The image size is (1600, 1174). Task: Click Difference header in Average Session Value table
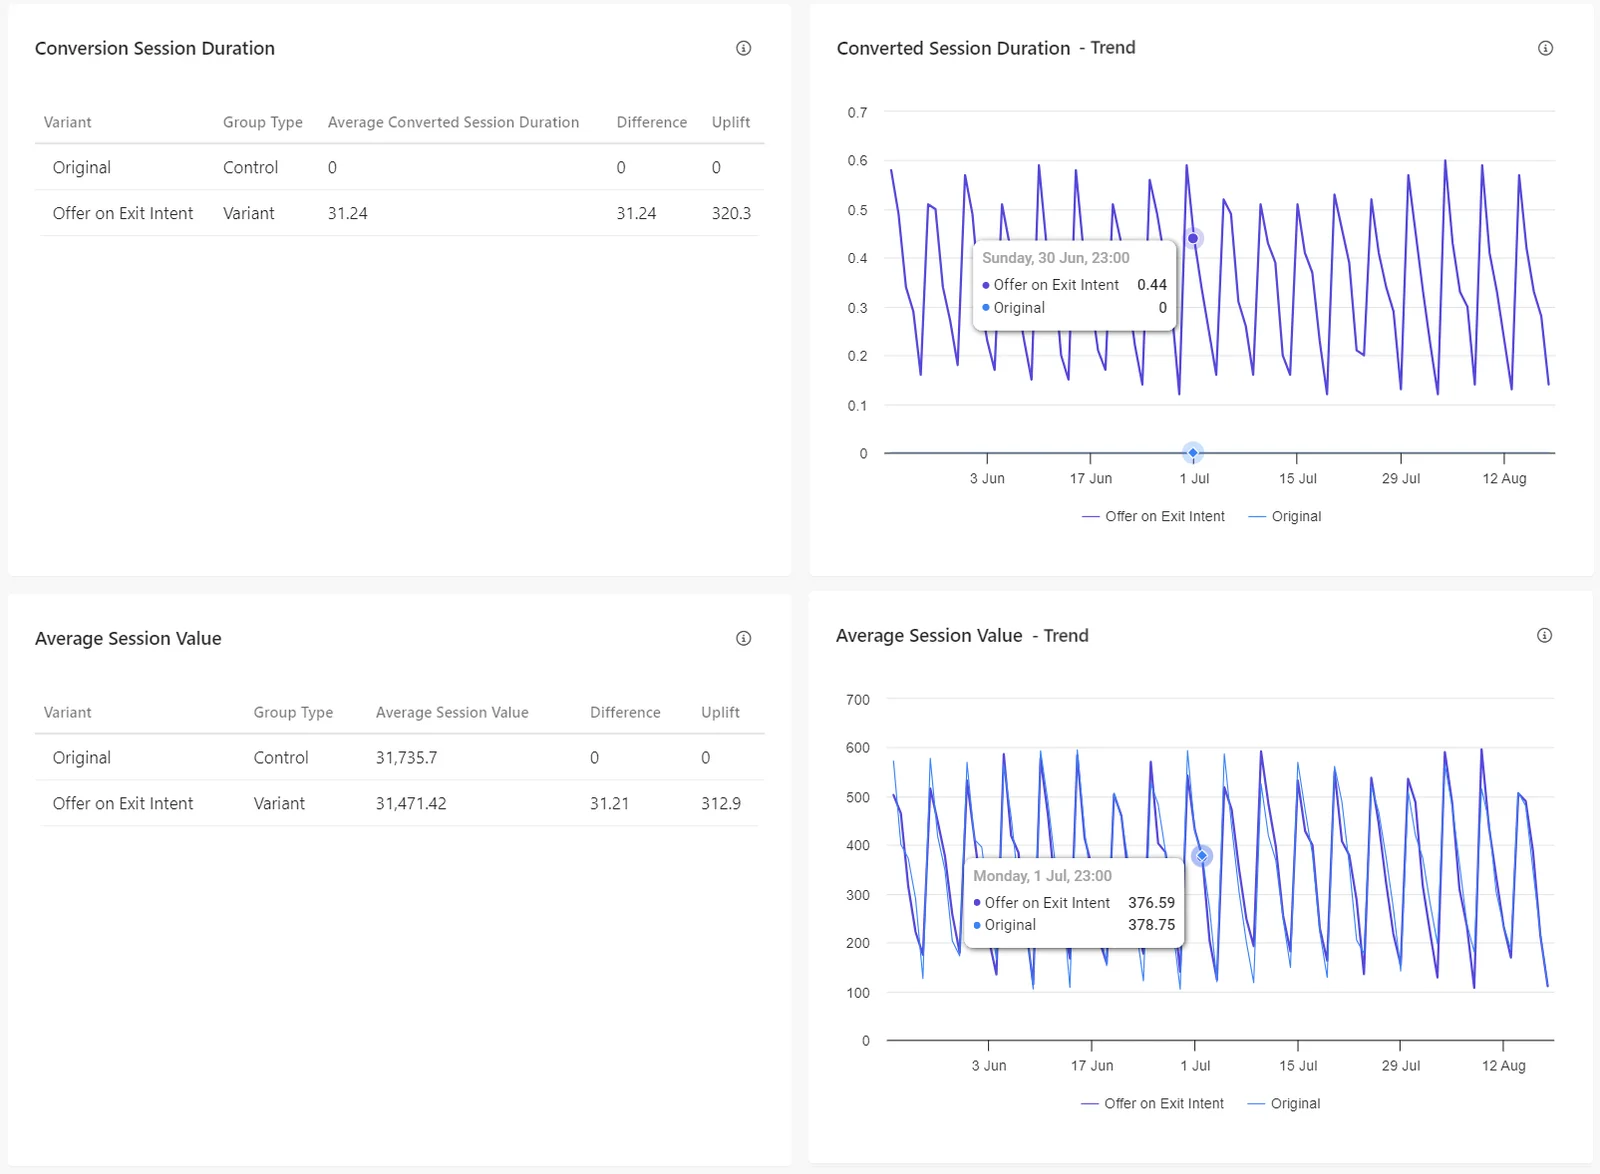coord(625,712)
